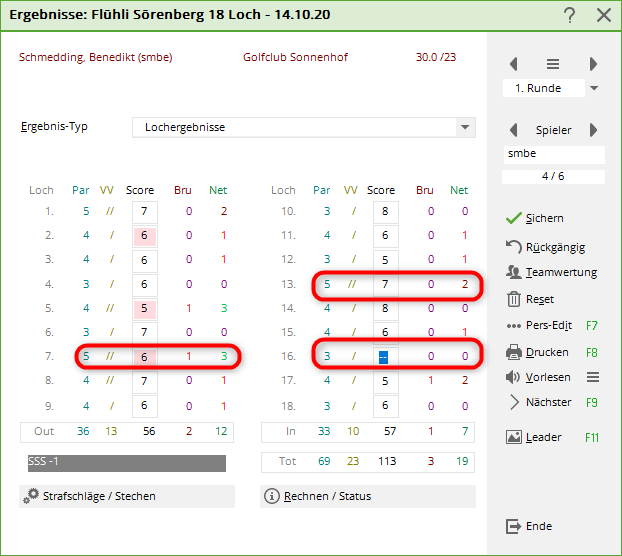The width and height of the screenshot is (622, 556).
Task: Open Teamwertung via its people icon
Action: click(x=514, y=272)
